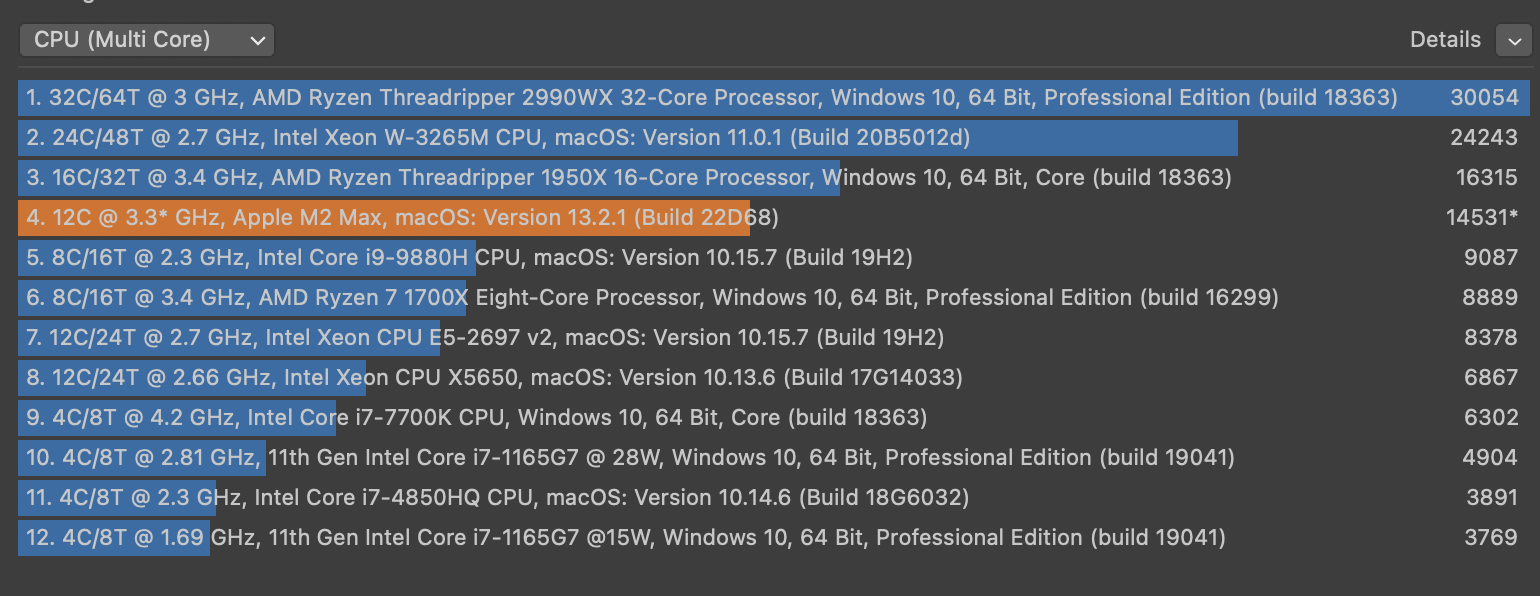Viewport: 1540px width, 596px height.
Task: Click the Details label
Action: 1445,40
